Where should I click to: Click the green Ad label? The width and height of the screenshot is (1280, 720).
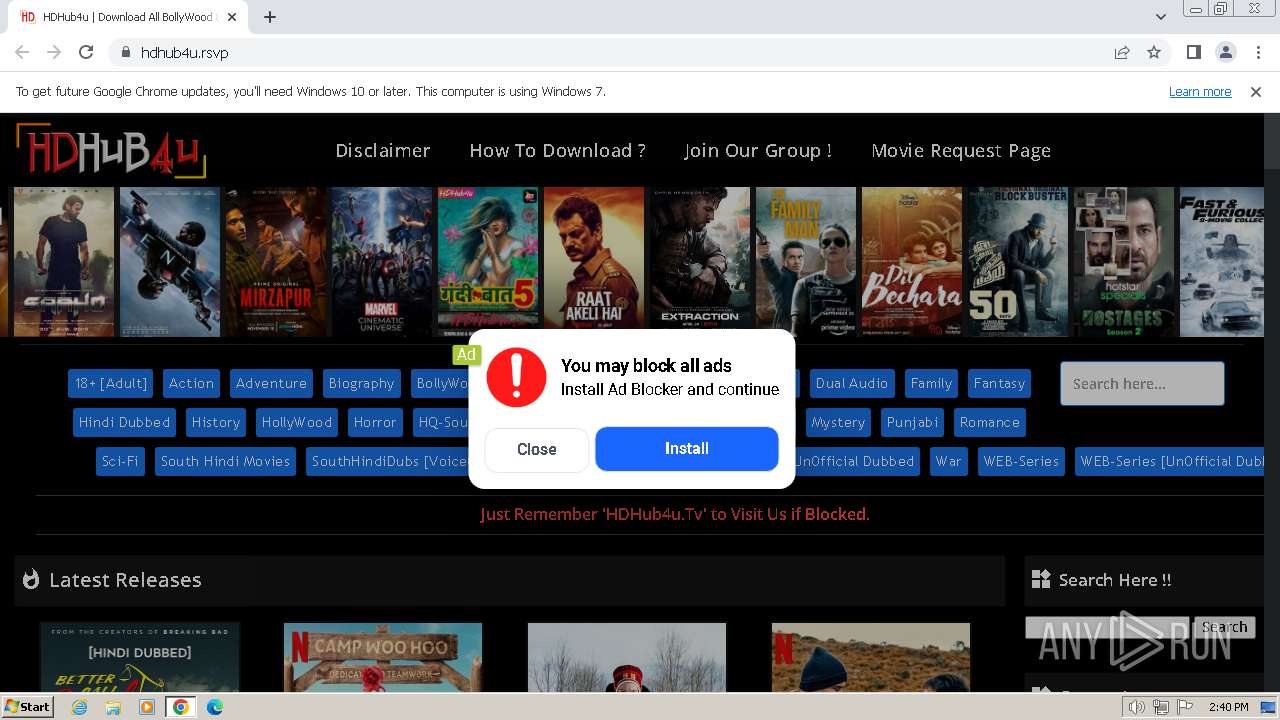[466, 354]
